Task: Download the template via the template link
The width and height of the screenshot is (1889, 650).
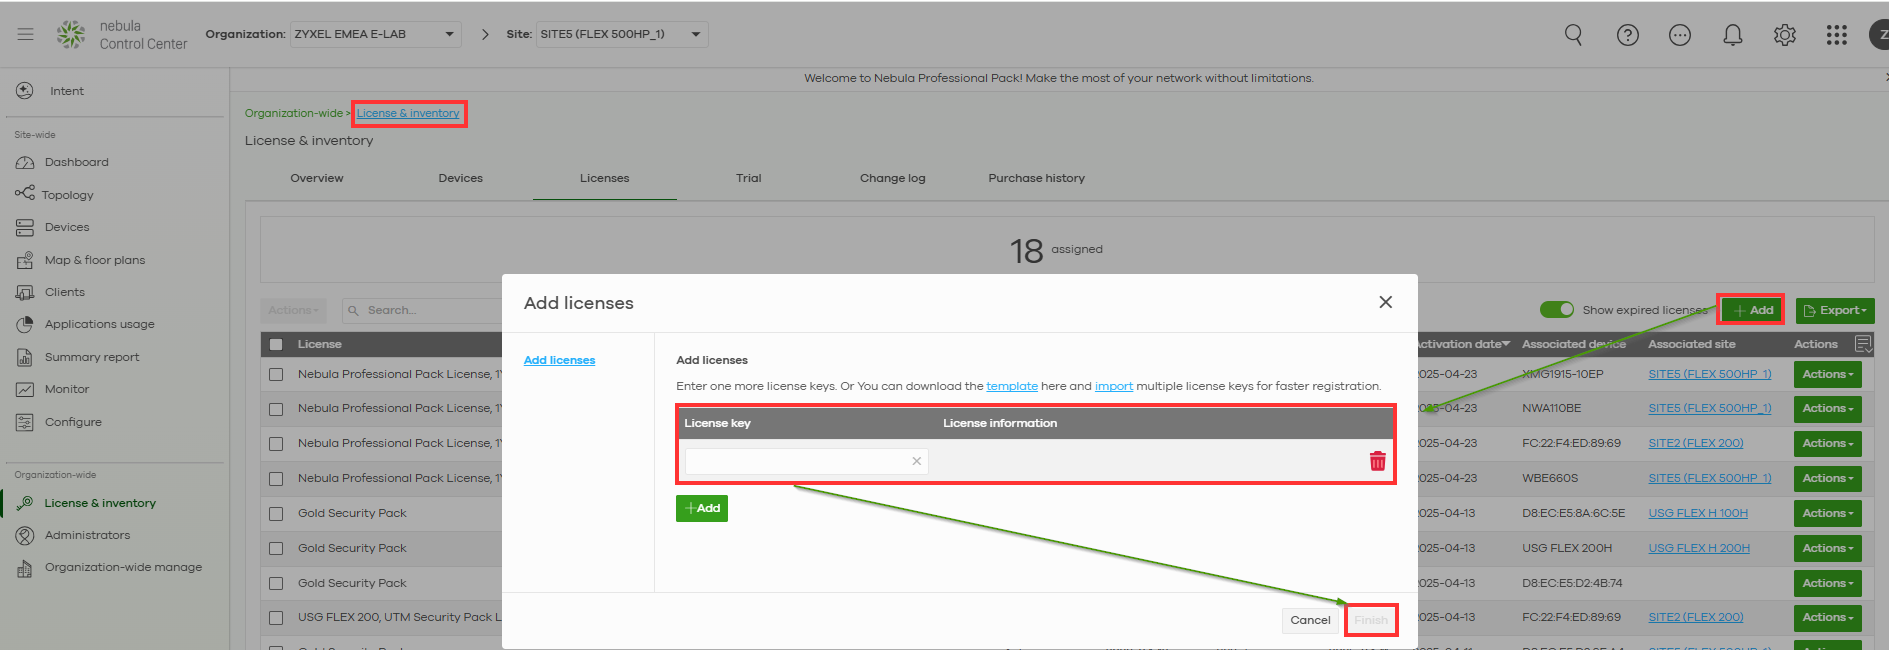Action: [1012, 386]
